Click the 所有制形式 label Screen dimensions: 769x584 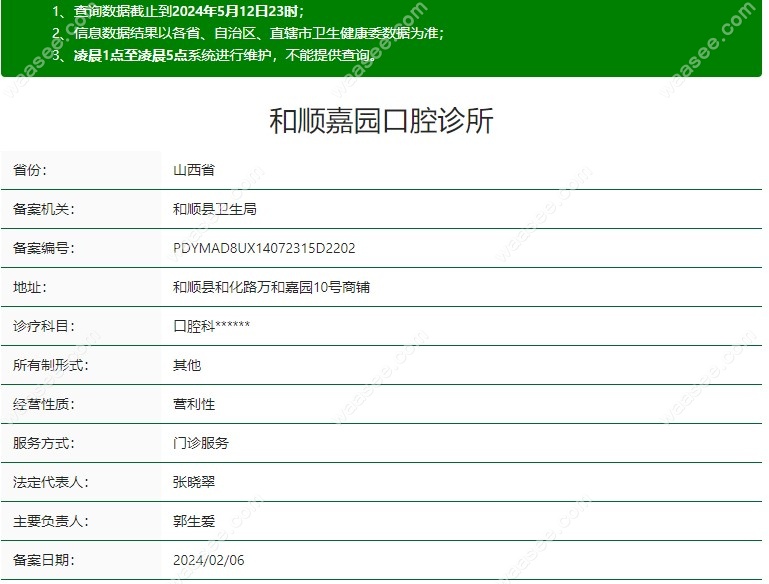[x=51, y=365]
